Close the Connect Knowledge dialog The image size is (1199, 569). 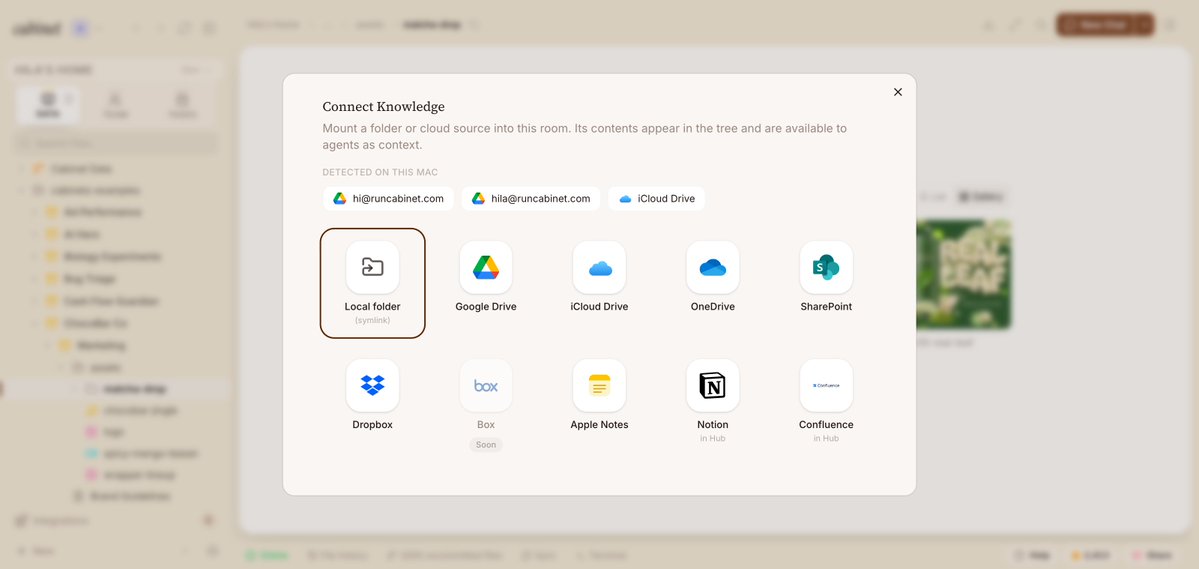tap(898, 92)
